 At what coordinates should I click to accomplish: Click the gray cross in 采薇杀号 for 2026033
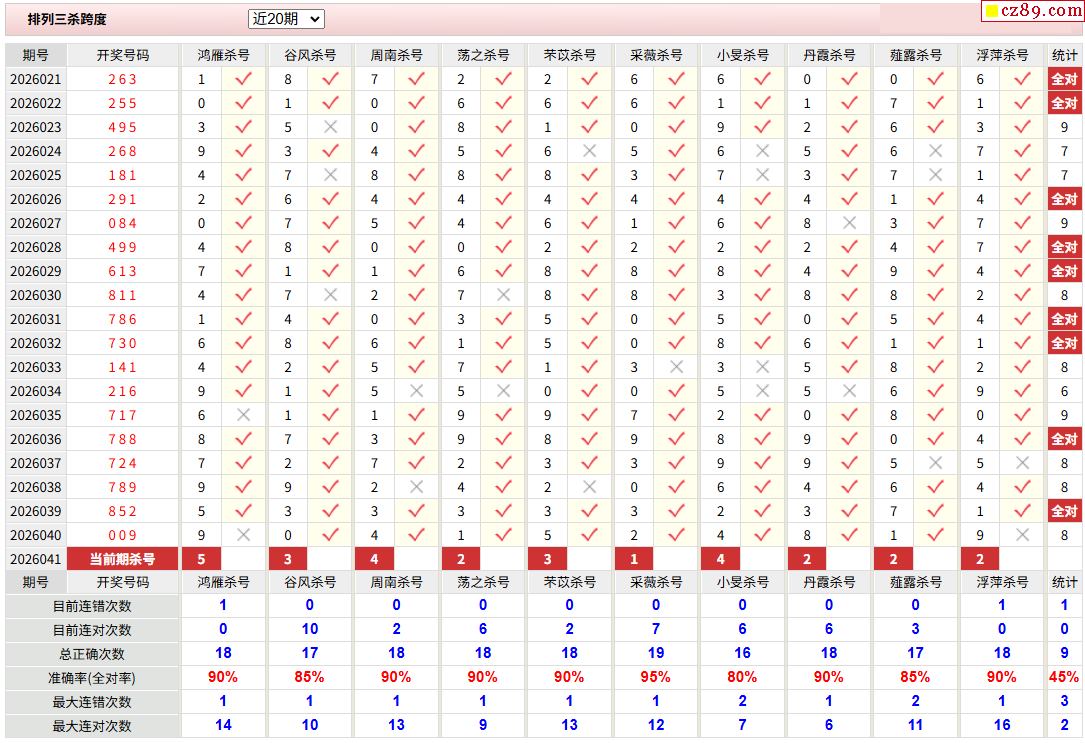point(676,367)
